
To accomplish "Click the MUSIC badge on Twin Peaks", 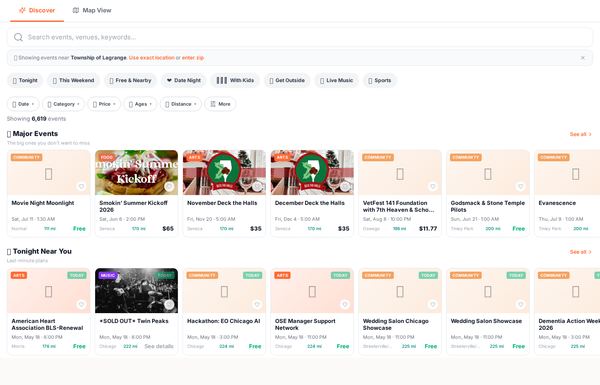I will [x=108, y=275].
